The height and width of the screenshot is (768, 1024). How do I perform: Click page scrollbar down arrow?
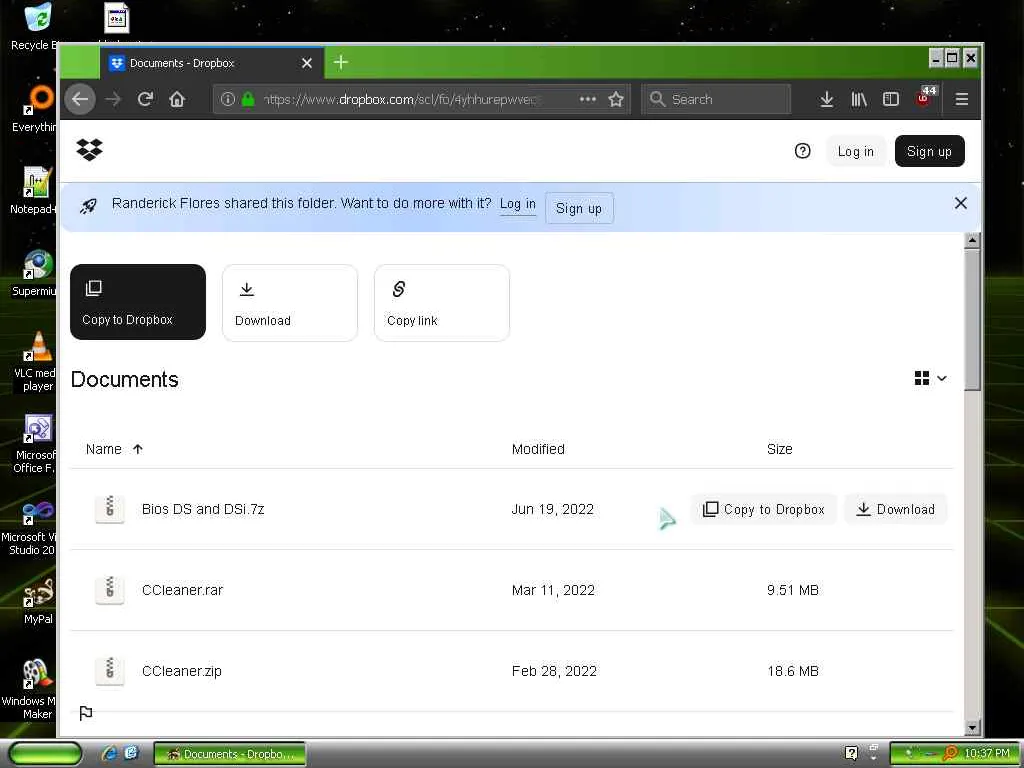click(x=972, y=728)
